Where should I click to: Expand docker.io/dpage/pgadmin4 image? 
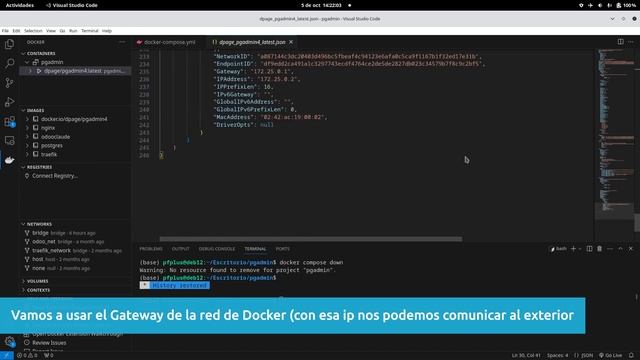pos(27,119)
